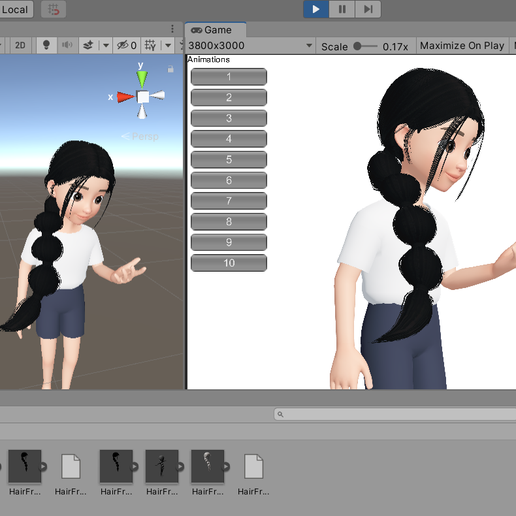Toggle the Local pivot rotation button
The width and height of the screenshot is (516, 516).
tap(15, 10)
